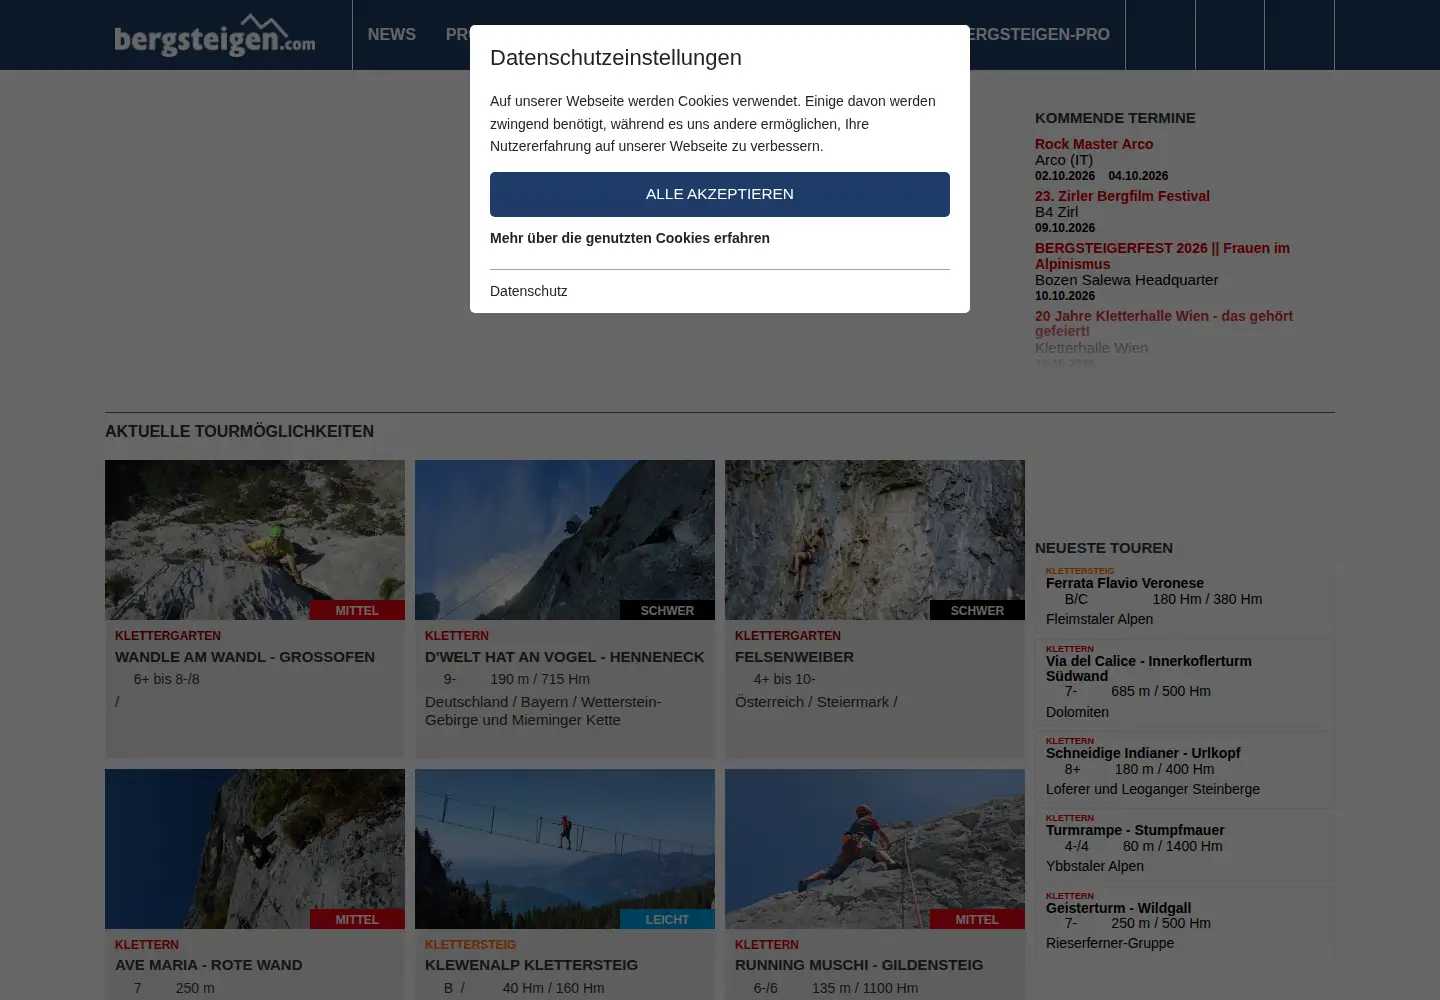This screenshot has height=1000, width=1440.
Task: Click the Schwer badge on D'Welt hat an Vogel
Action: (667, 610)
